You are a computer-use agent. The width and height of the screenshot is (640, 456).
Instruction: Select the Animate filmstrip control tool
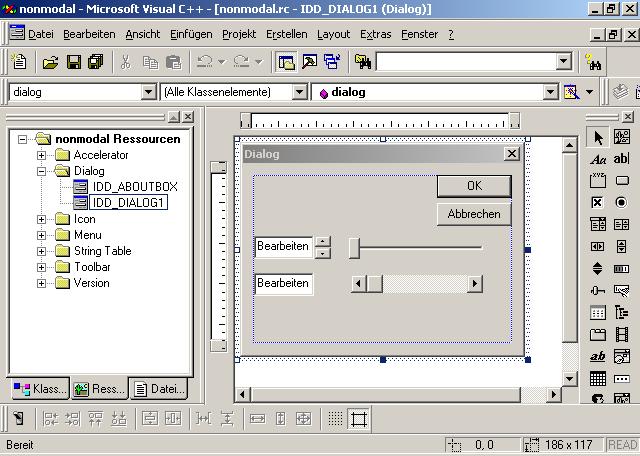[622, 335]
